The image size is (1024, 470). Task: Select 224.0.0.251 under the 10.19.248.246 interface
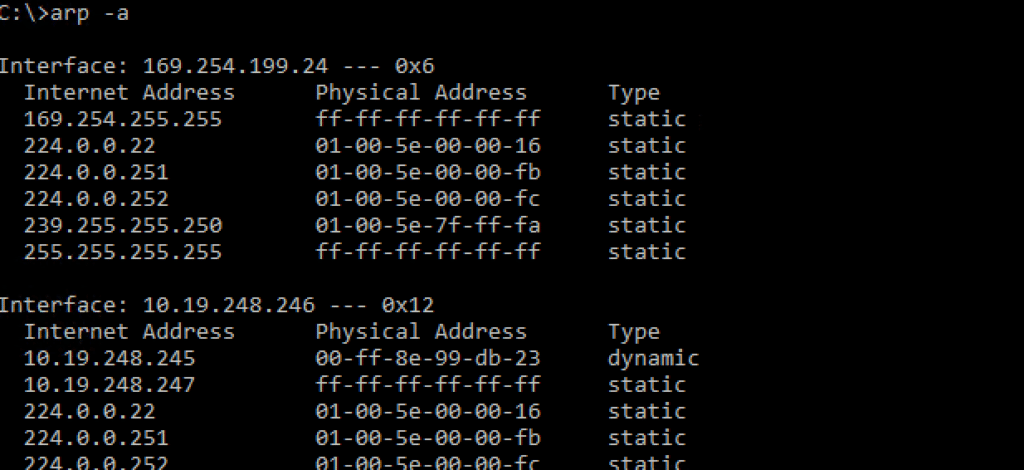point(96,438)
